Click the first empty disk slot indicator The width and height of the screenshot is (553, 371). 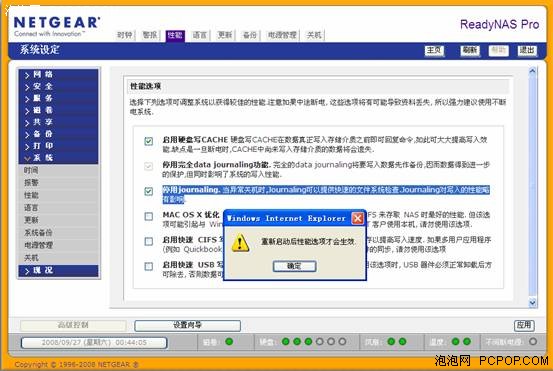[x=320, y=341]
